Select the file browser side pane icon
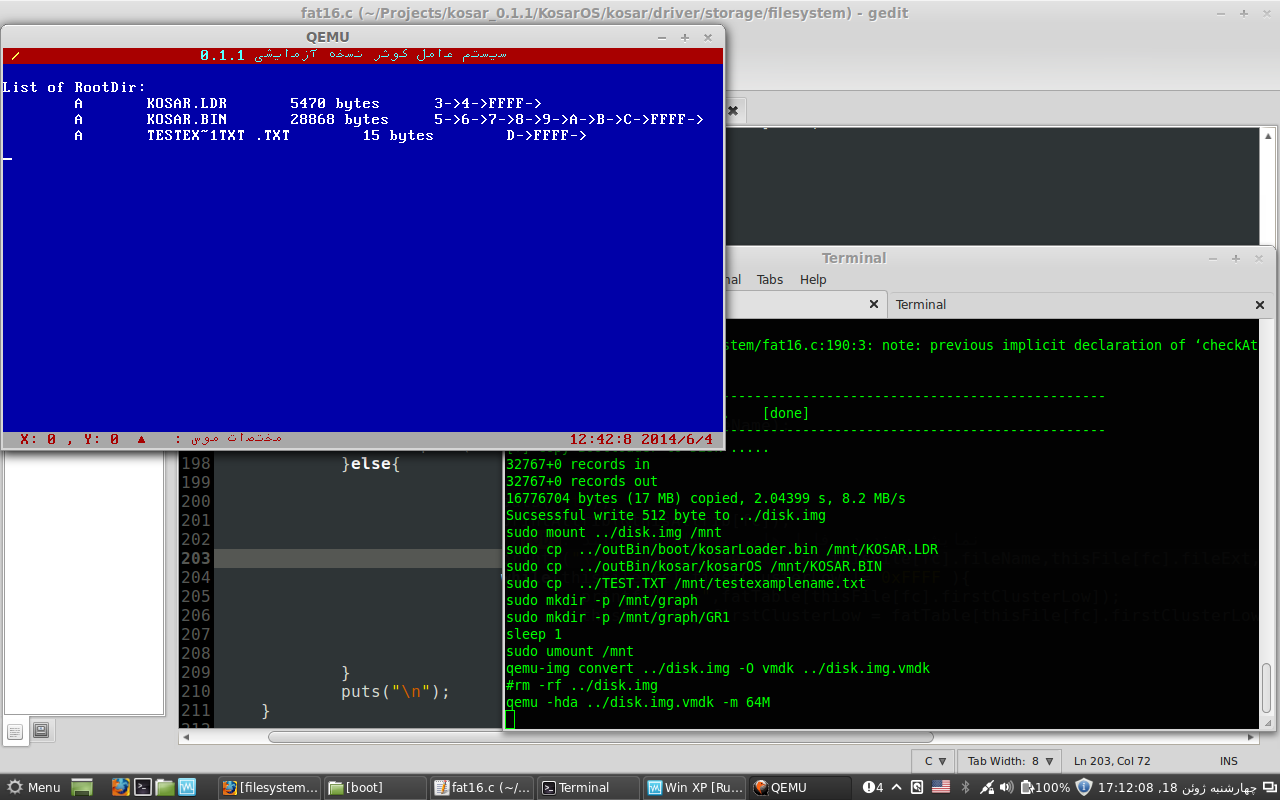Image resolution: width=1280 pixels, height=800 pixels. click(x=41, y=730)
